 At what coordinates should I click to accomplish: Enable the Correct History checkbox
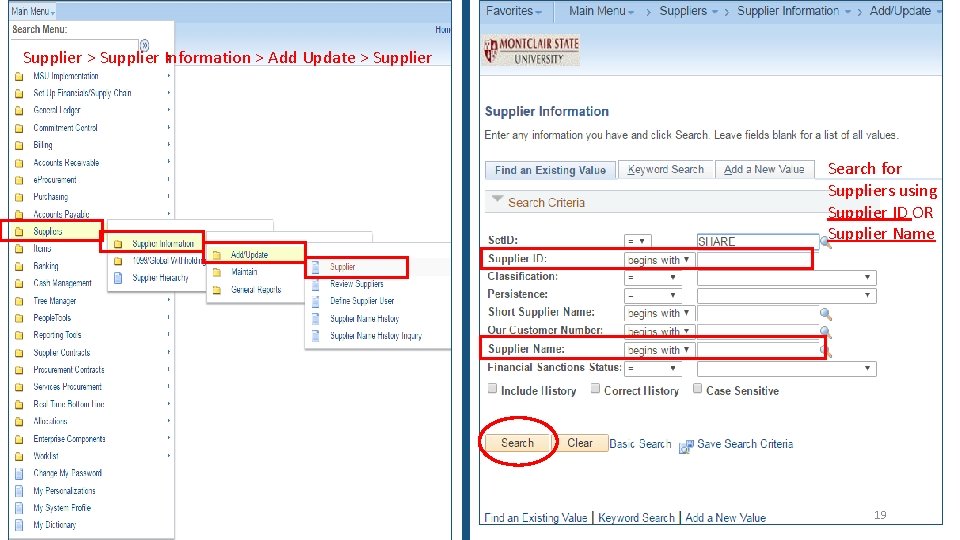[x=595, y=389]
